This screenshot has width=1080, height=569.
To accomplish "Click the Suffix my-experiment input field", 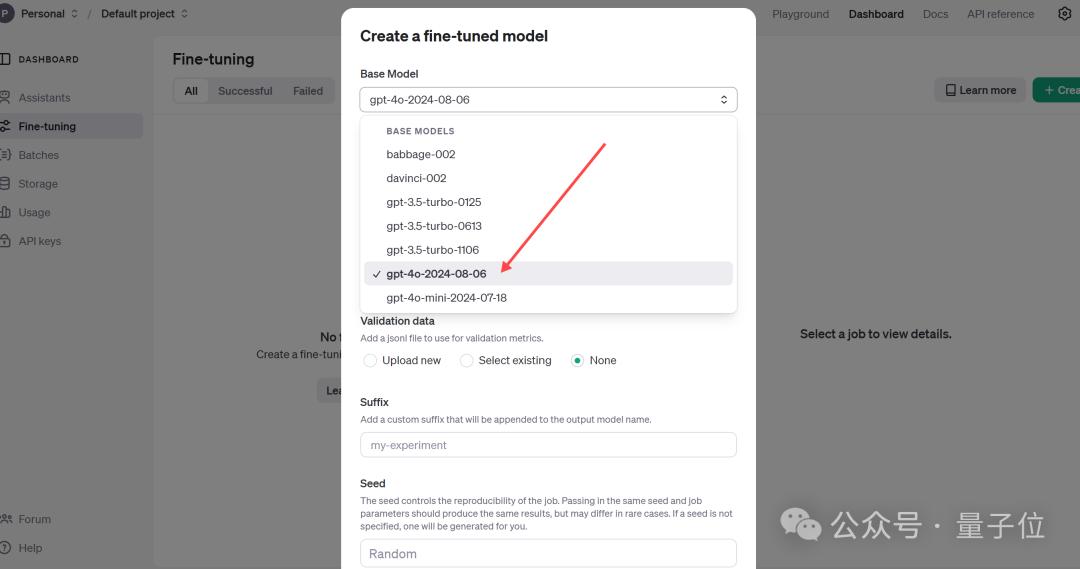I will 548,445.
